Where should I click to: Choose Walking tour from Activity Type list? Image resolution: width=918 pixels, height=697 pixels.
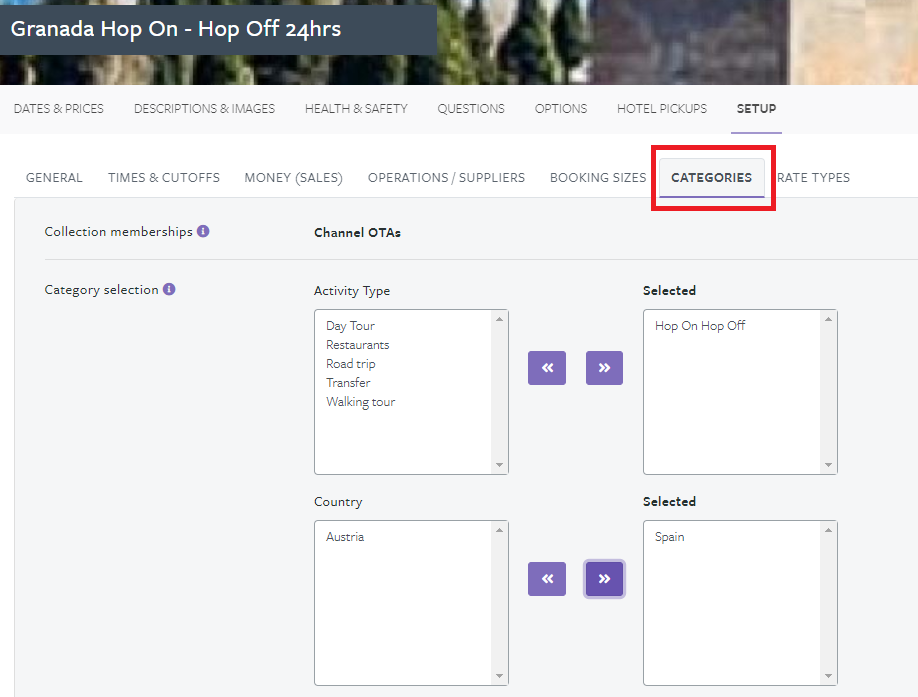[360, 402]
